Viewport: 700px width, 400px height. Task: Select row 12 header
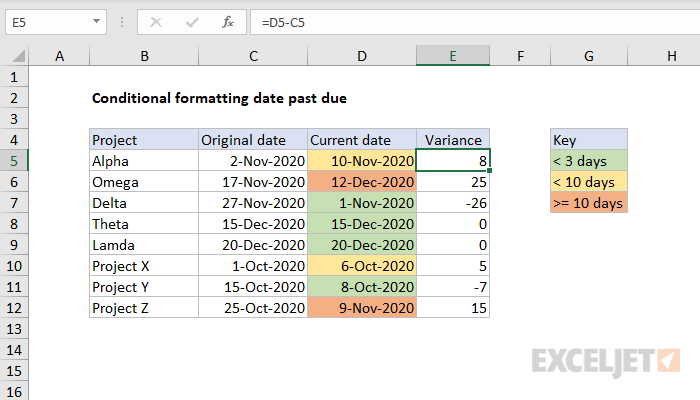[x=14, y=308]
